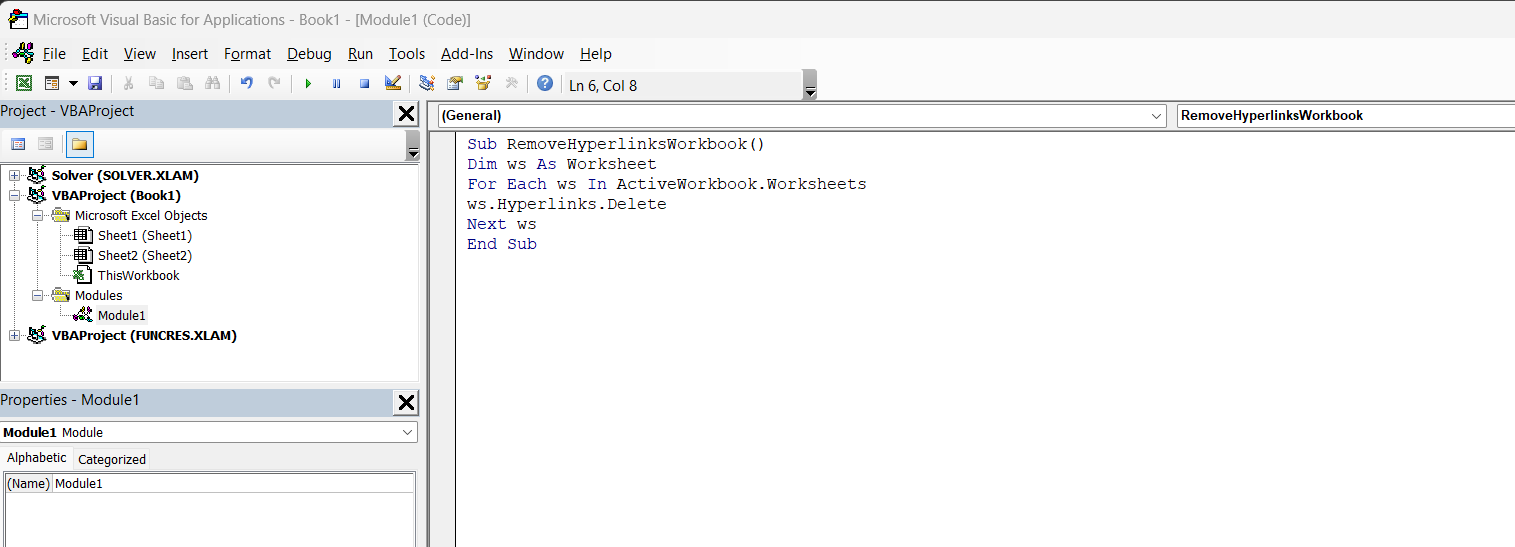Click the Reset stop square icon
This screenshot has height=547, width=1515.
tap(364, 84)
